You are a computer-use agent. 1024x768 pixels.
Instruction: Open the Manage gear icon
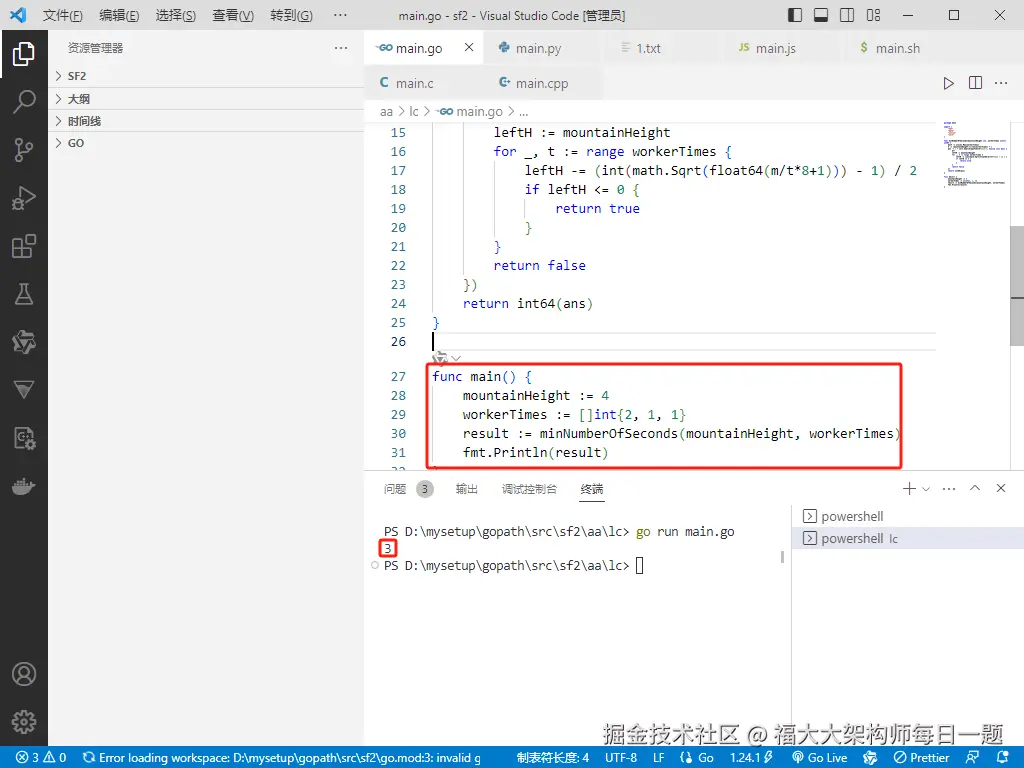coord(24,722)
